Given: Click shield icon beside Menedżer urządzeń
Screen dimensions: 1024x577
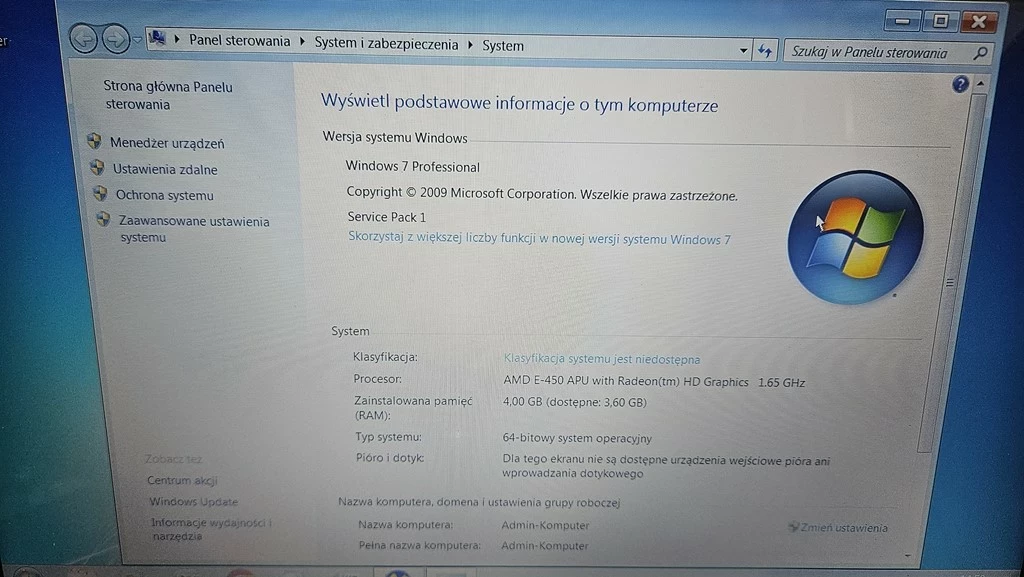Looking at the screenshot, I should coord(94,141).
